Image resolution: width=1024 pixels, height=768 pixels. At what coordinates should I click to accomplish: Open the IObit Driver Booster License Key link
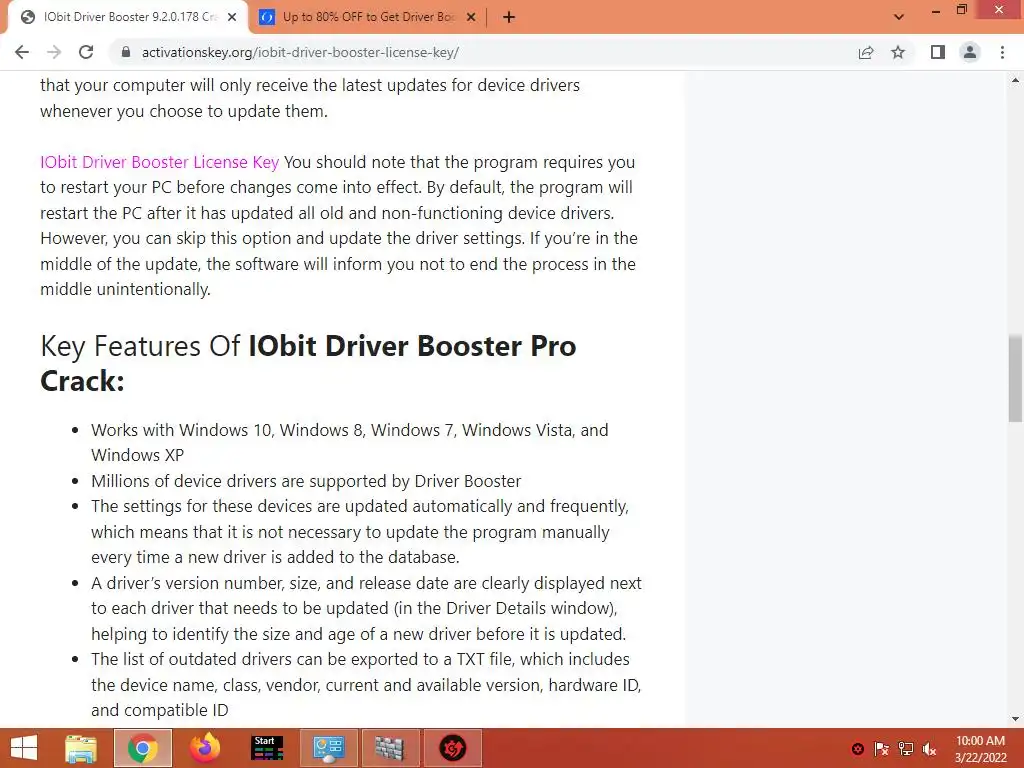click(x=159, y=162)
